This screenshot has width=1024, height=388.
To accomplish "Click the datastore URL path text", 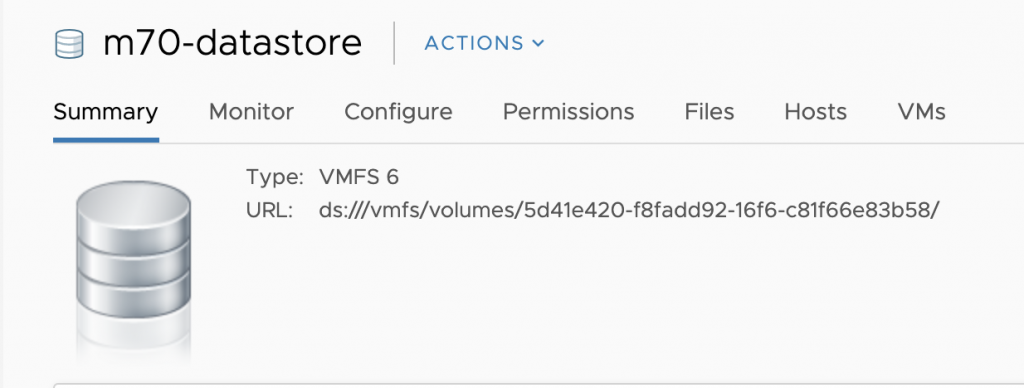I will tap(629, 210).
